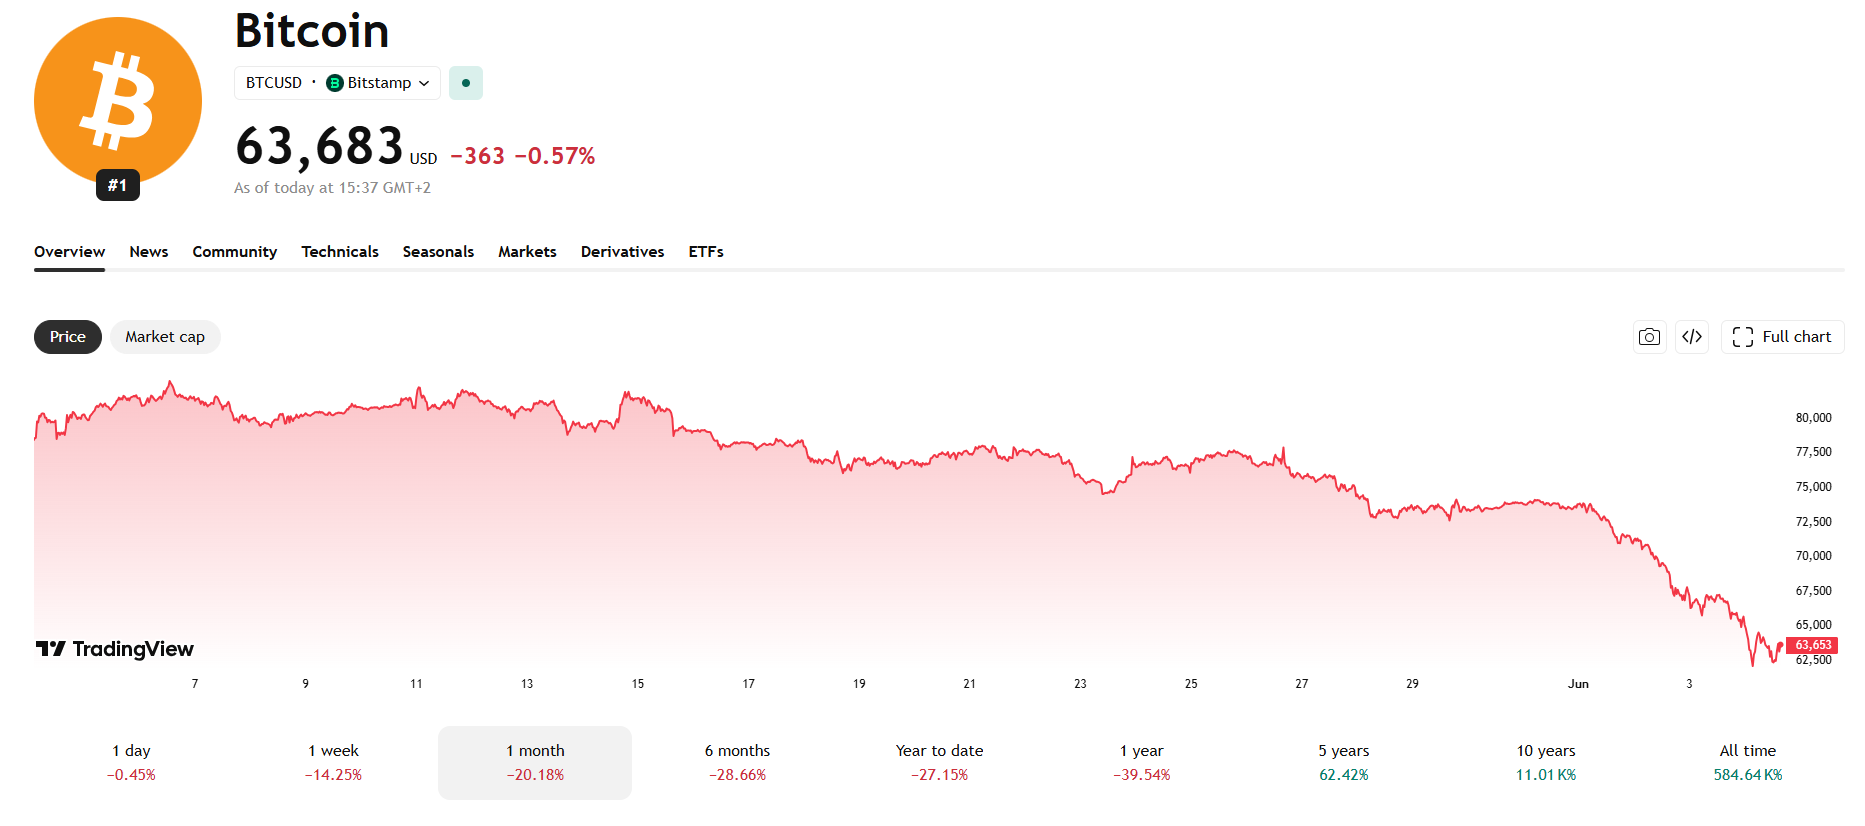Image resolution: width=1865 pixels, height=826 pixels.
Task: Click the #1 rank badge
Action: click(118, 185)
